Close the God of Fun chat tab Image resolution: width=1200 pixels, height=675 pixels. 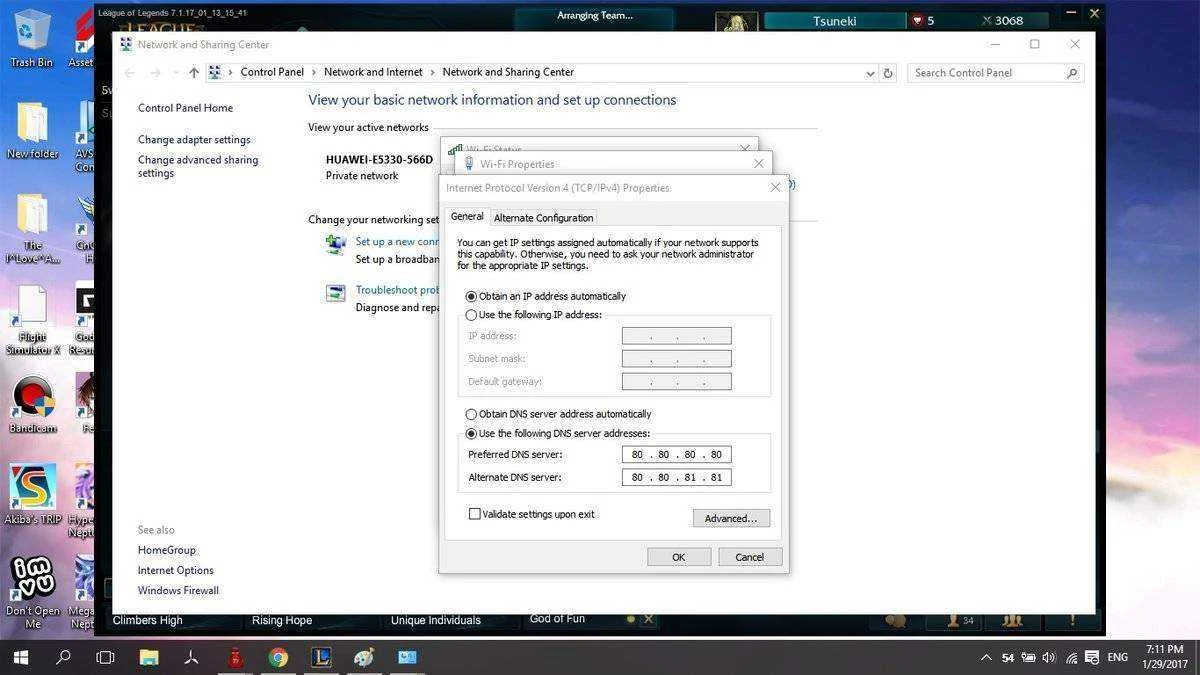tap(648, 619)
